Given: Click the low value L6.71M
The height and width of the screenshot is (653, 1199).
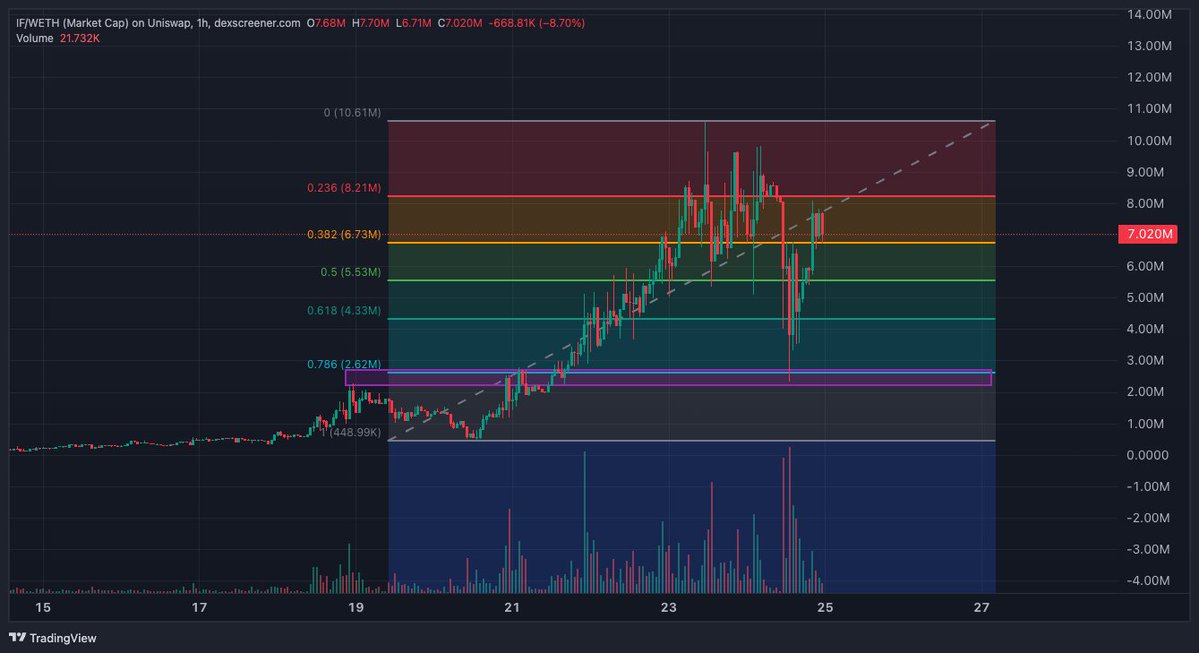Looking at the screenshot, I should [x=414, y=23].
